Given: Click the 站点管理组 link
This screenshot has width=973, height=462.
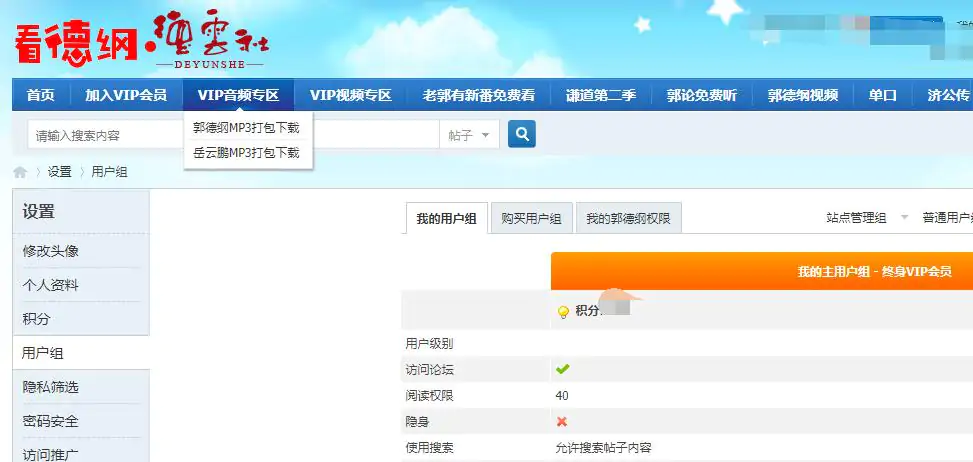Looking at the screenshot, I should (856, 218).
